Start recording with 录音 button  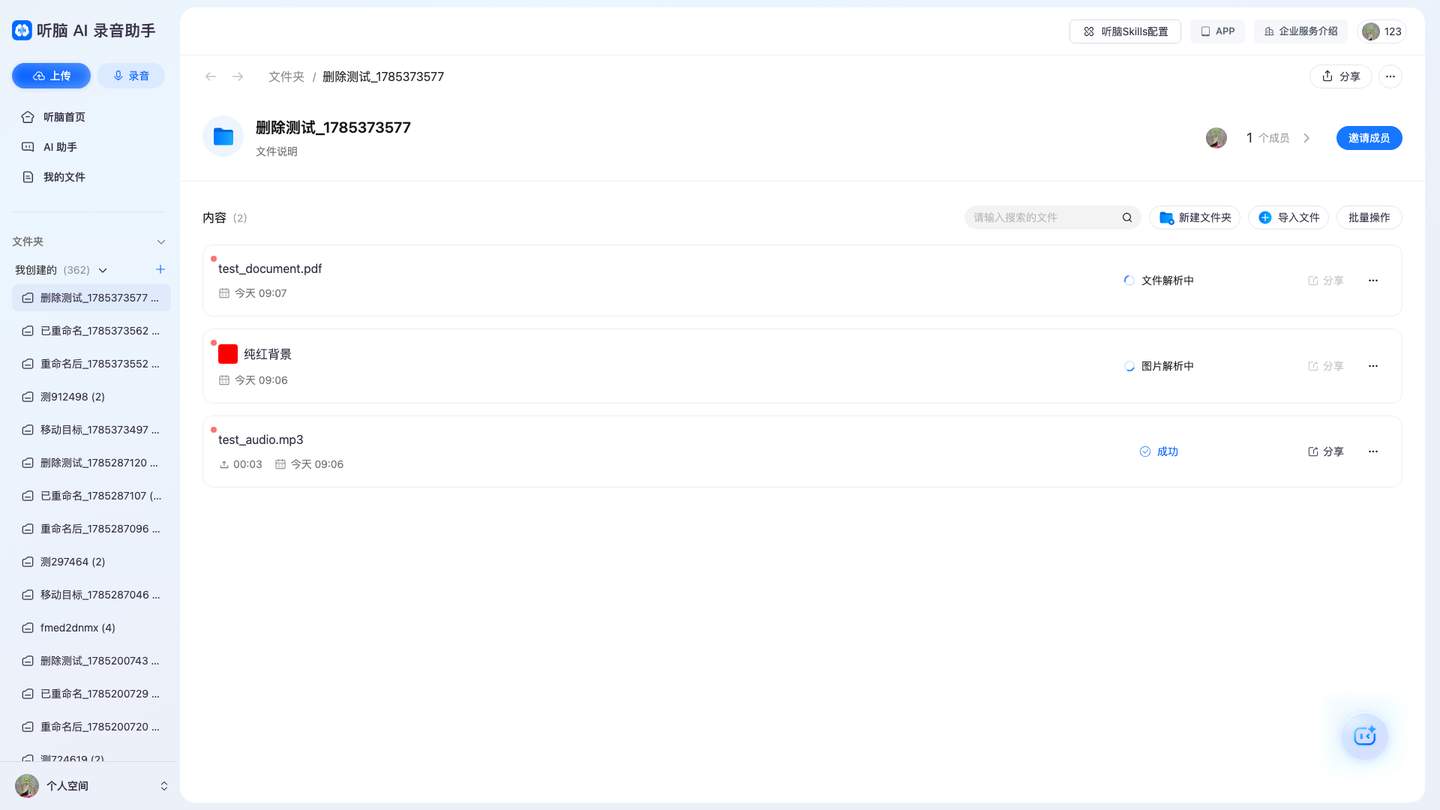131,76
